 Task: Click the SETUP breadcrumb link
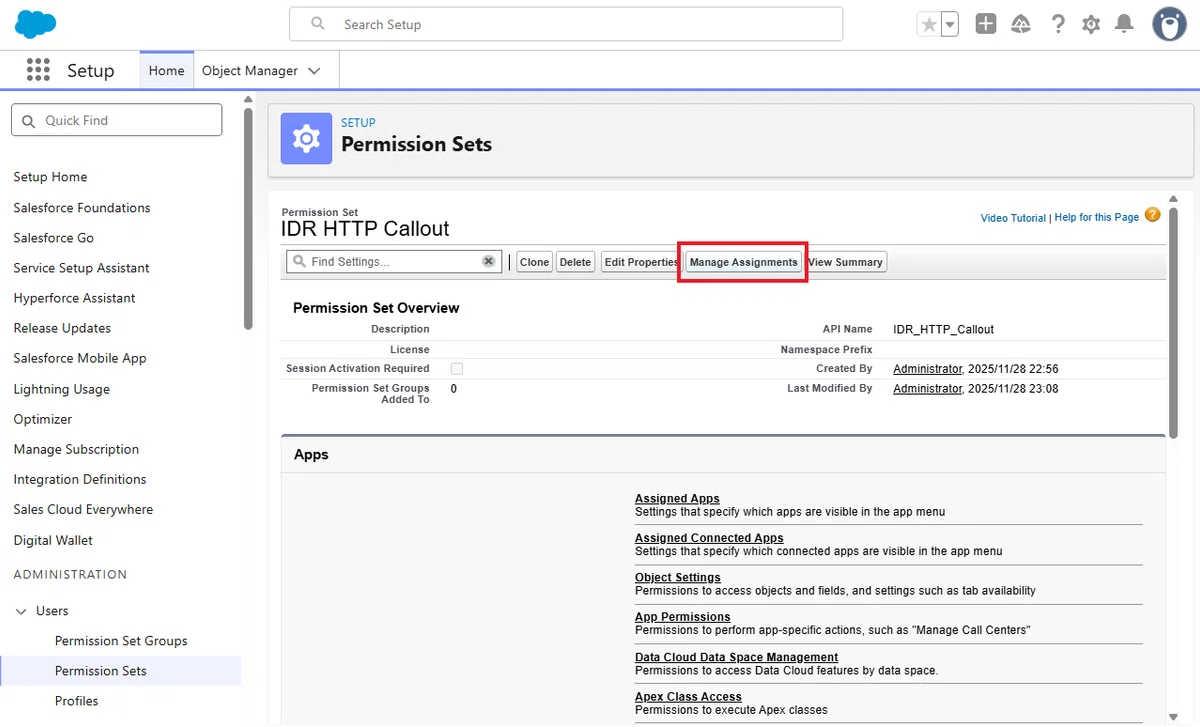tap(358, 123)
